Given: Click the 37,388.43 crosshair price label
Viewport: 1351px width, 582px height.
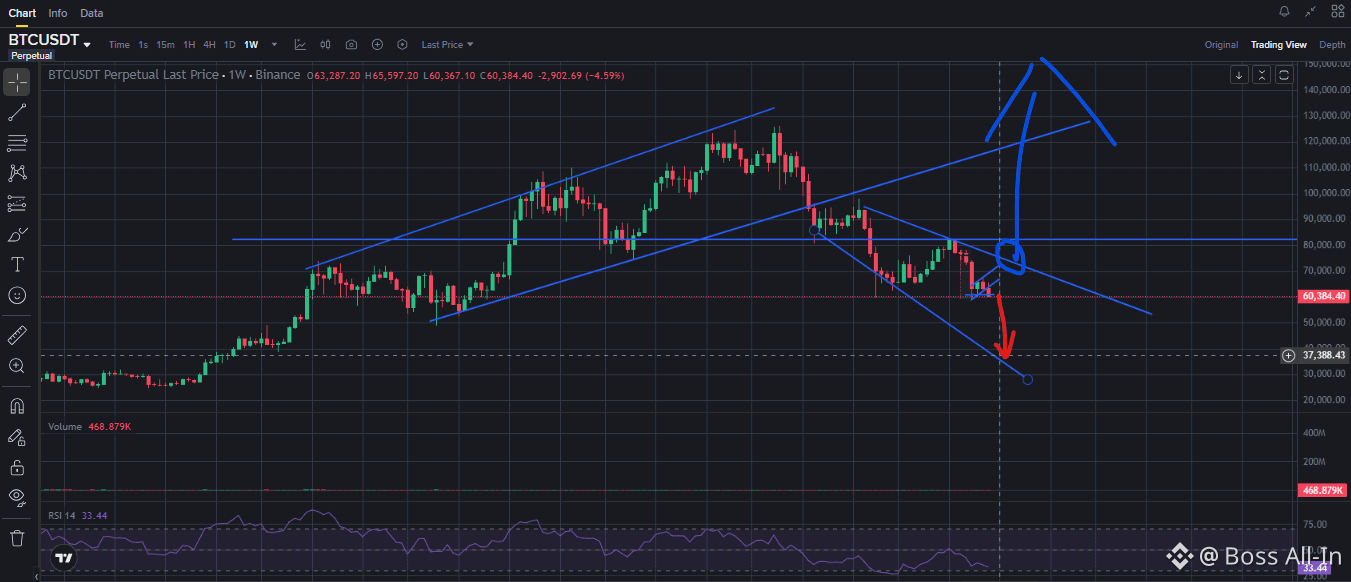Looking at the screenshot, I should [1323, 355].
